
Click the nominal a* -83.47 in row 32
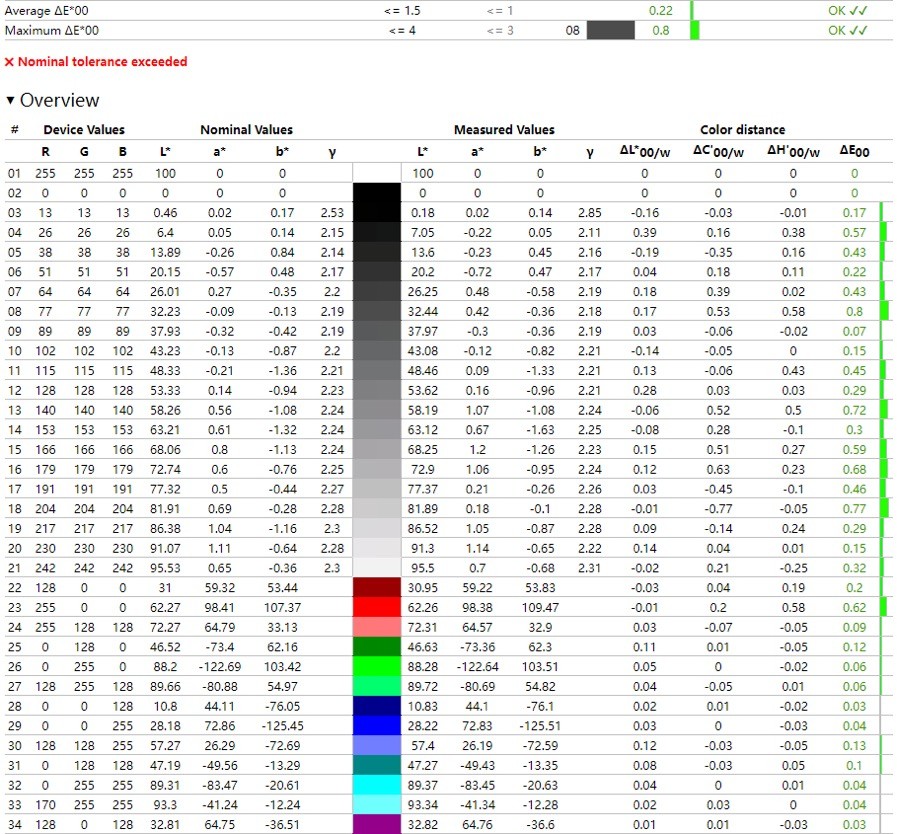coord(220,785)
